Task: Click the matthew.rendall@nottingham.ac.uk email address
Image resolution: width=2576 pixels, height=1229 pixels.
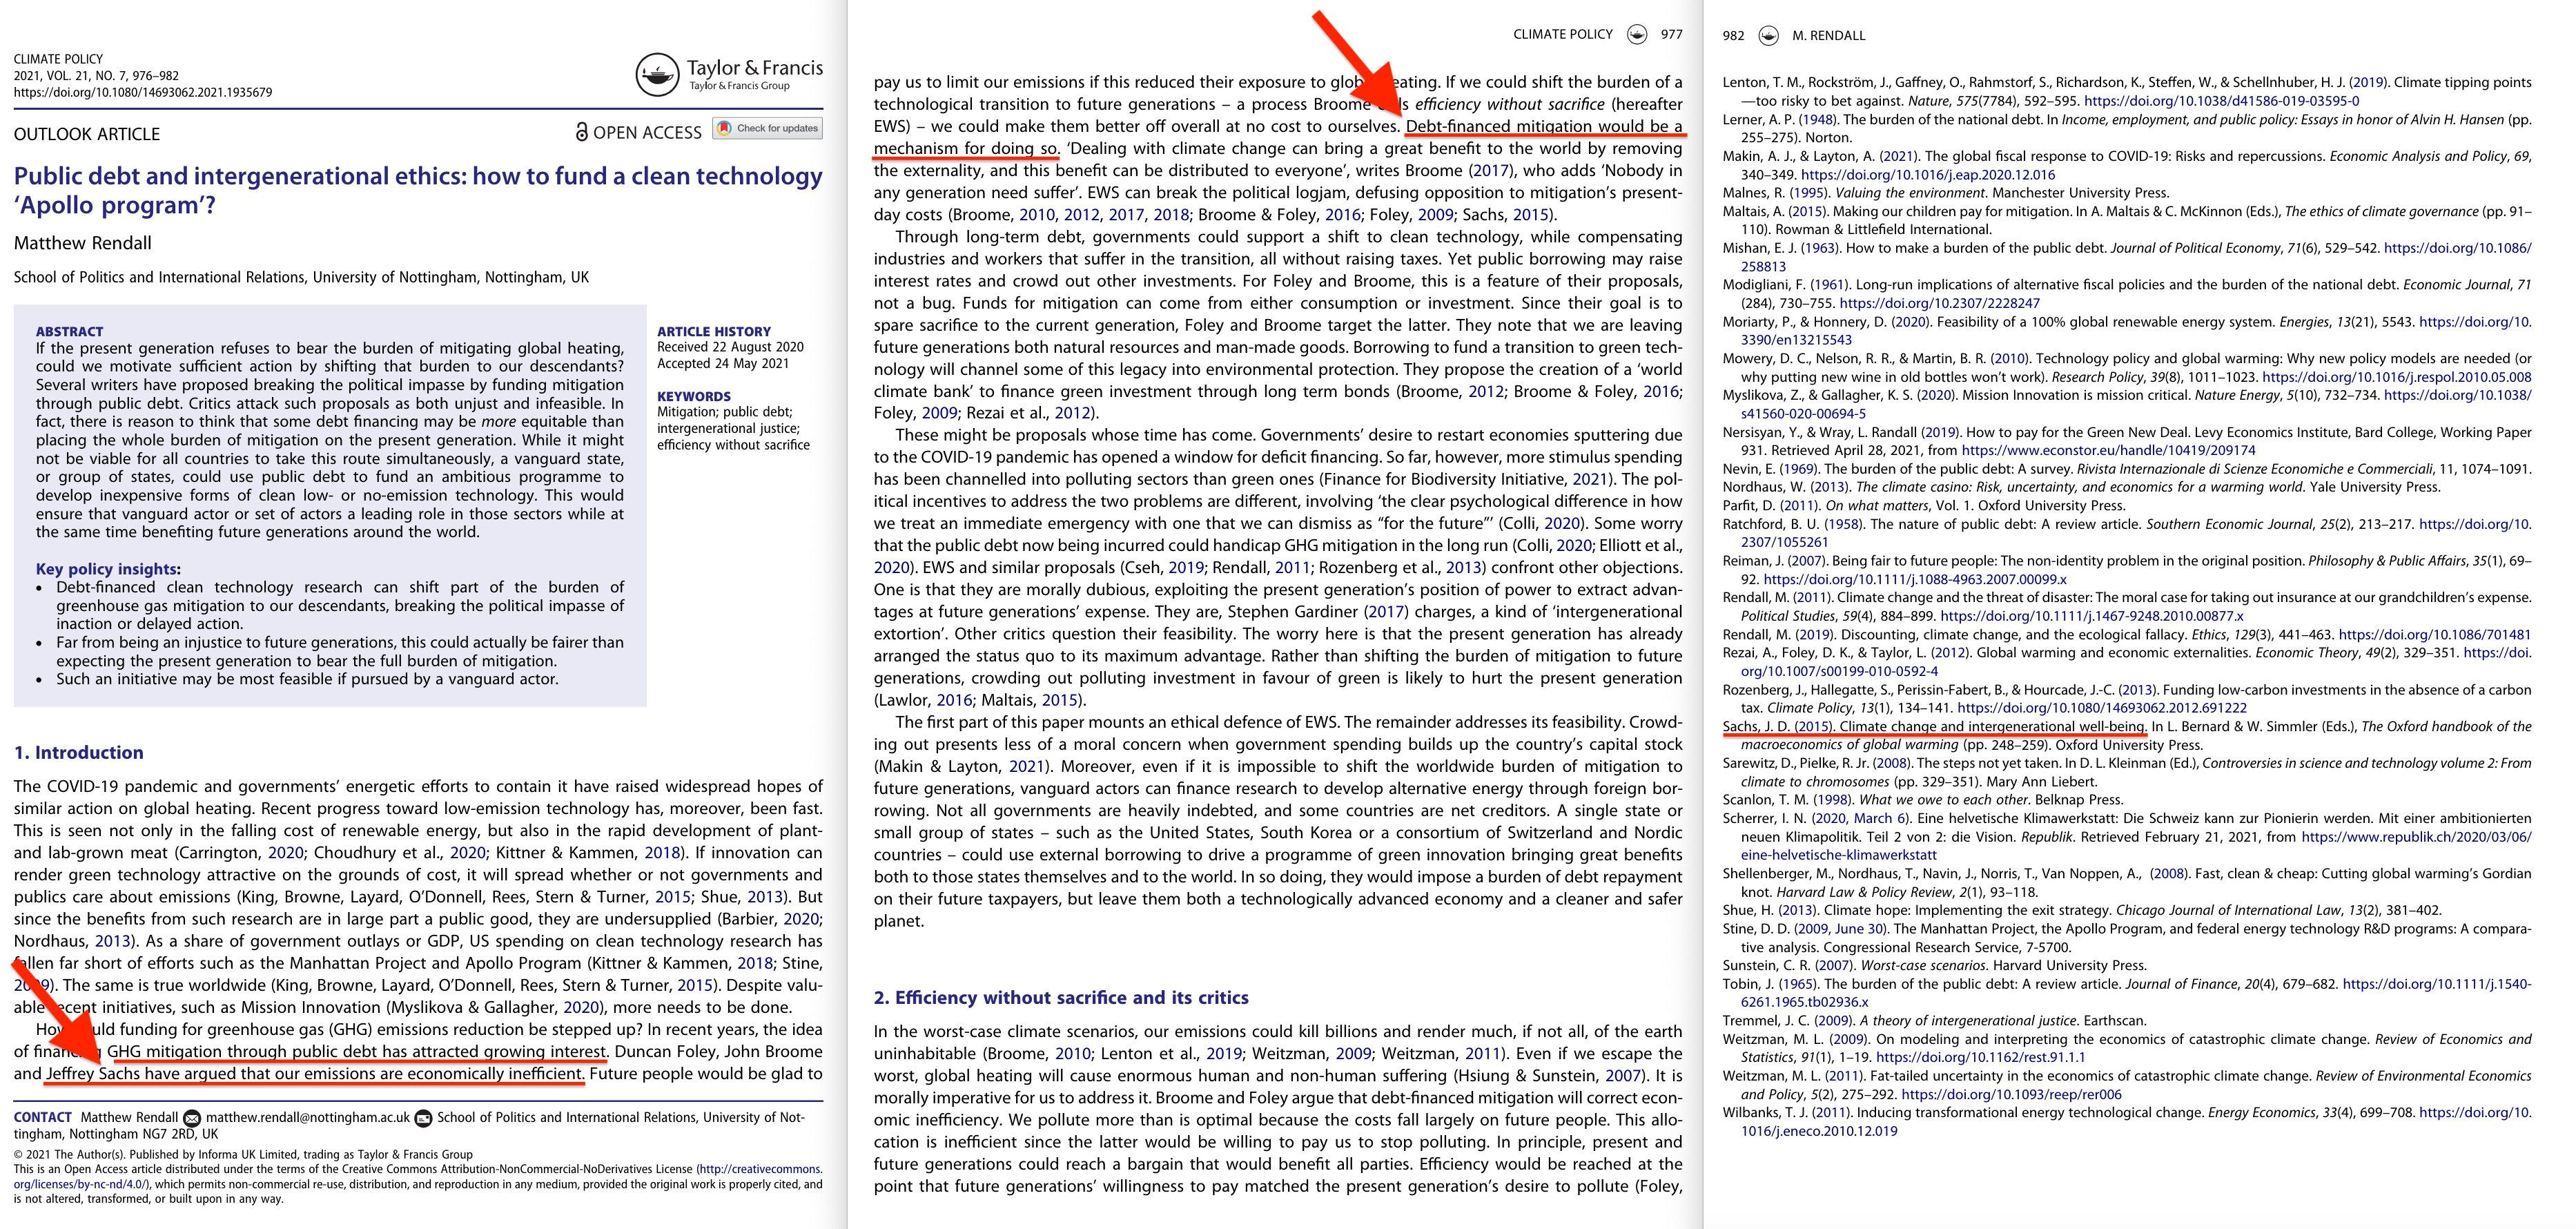Action: pyautogui.click(x=308, y=1117)
